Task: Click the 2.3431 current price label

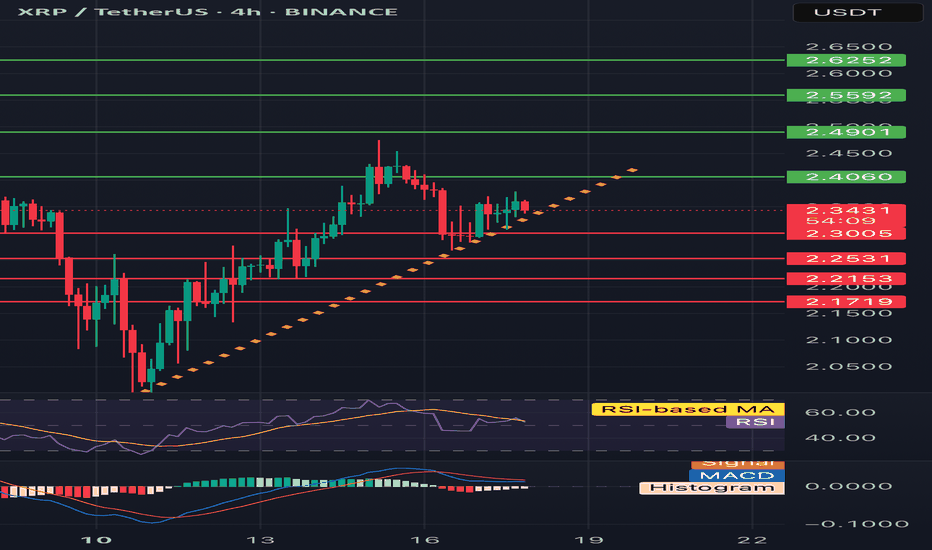Action: [x=846, y=210]
